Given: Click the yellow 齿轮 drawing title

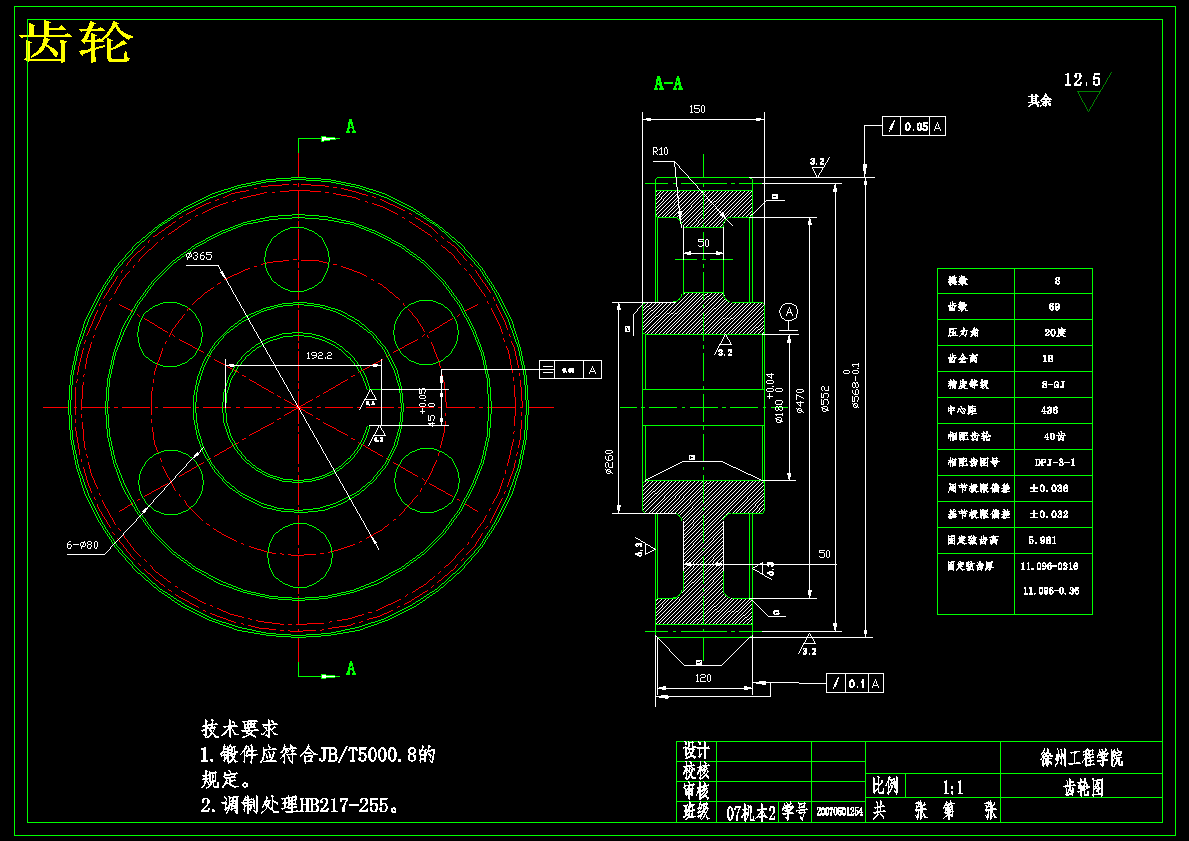Looking at the screenshot, I should pyautogui.click(x=77, y=42).
